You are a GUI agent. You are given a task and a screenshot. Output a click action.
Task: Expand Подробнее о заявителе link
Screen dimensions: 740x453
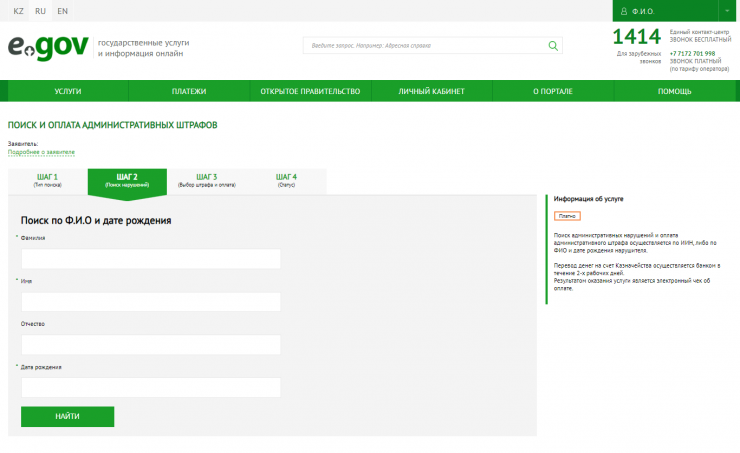click(42, 152)
